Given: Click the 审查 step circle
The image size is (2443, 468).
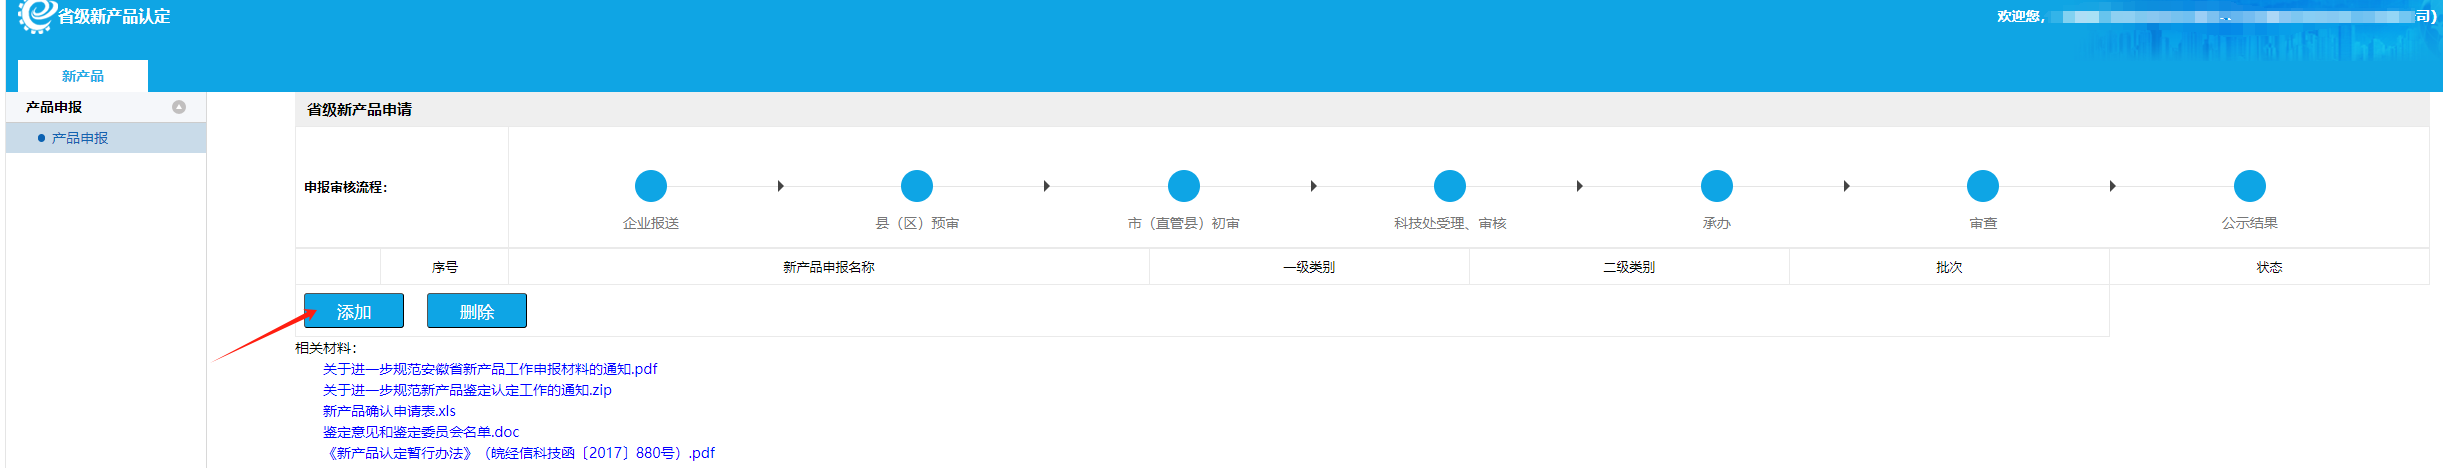Looking at the screenshot, I should [1982, 186].
